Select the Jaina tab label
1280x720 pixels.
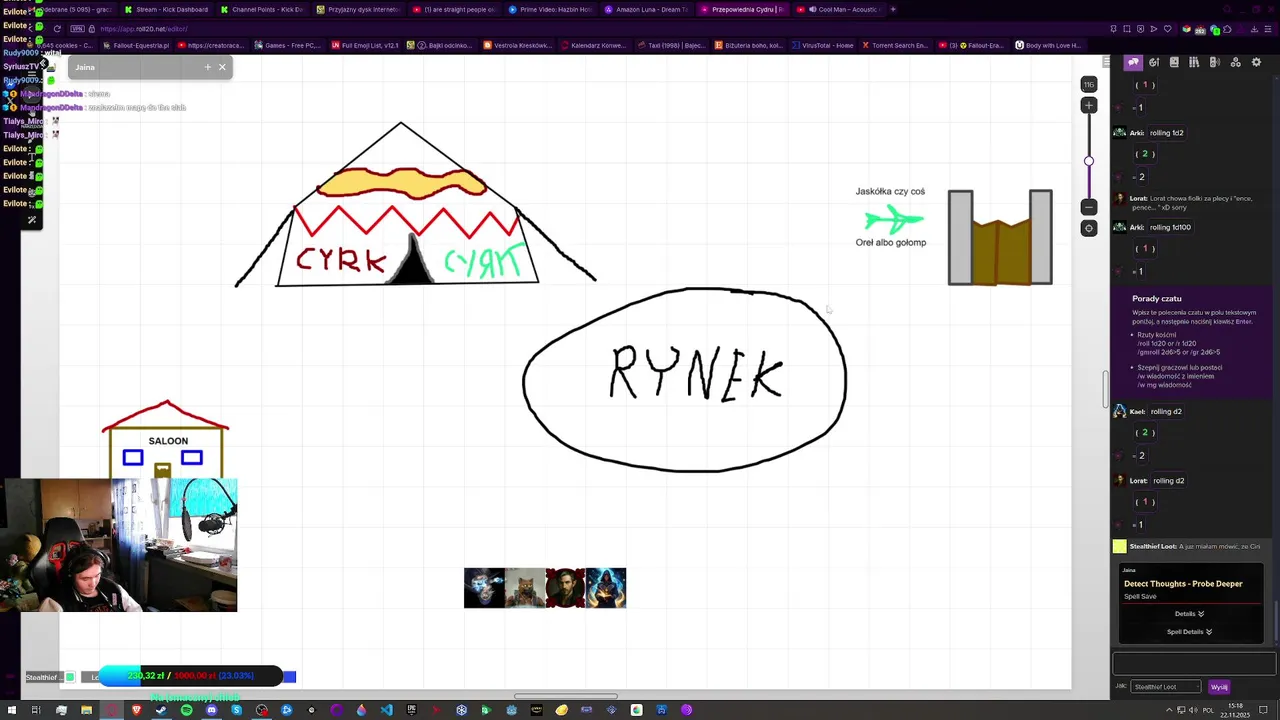[85, 67]
